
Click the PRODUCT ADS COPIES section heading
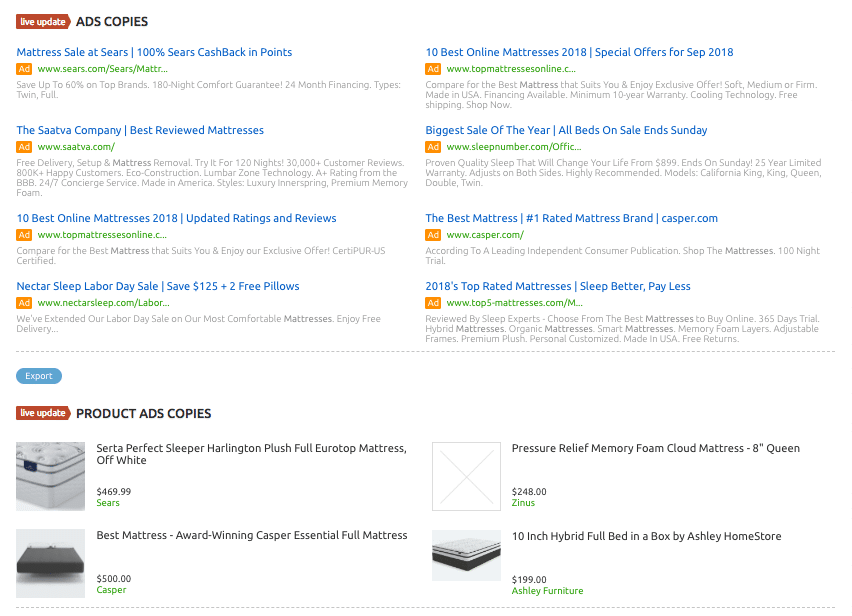coord(143,413)
